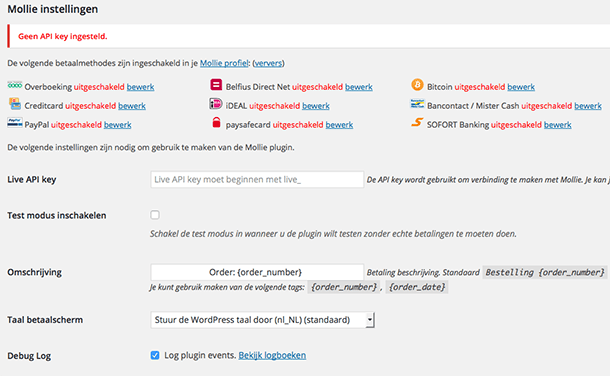Click the Omschrijving order description field
This screenshot has width=610, height=376.
click(257, 272)
